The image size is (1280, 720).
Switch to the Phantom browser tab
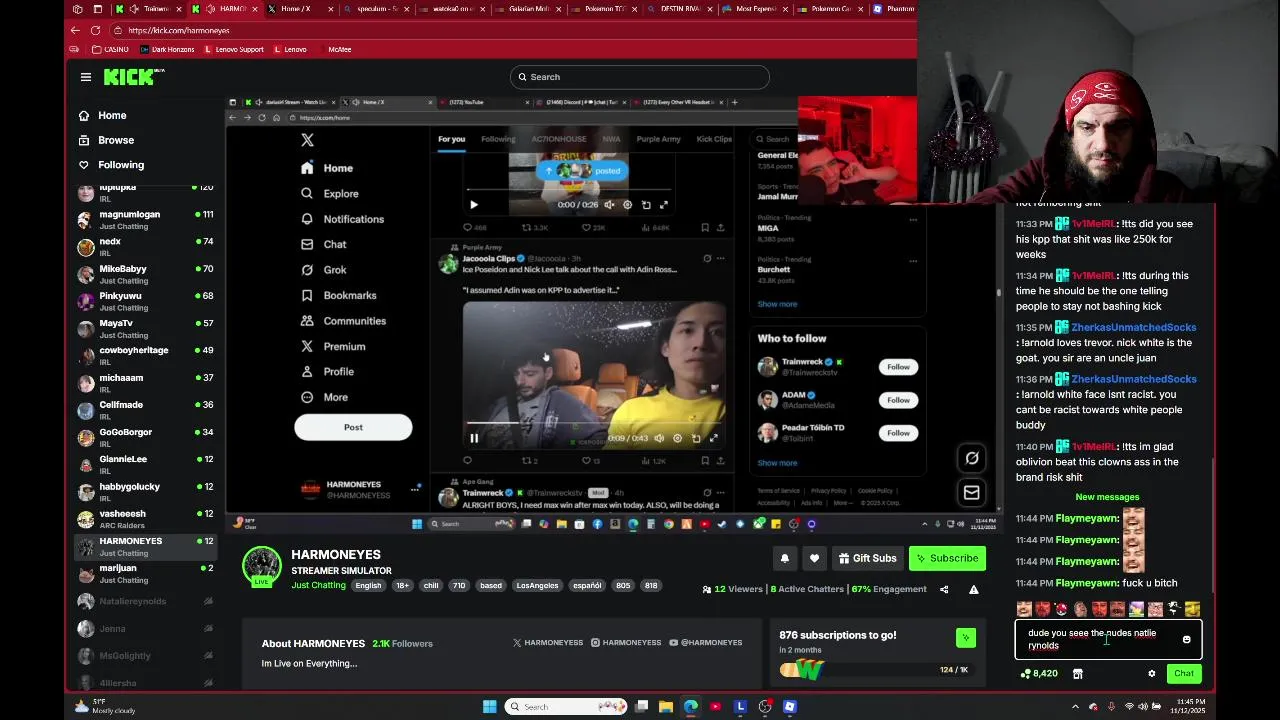click(894, 8)
